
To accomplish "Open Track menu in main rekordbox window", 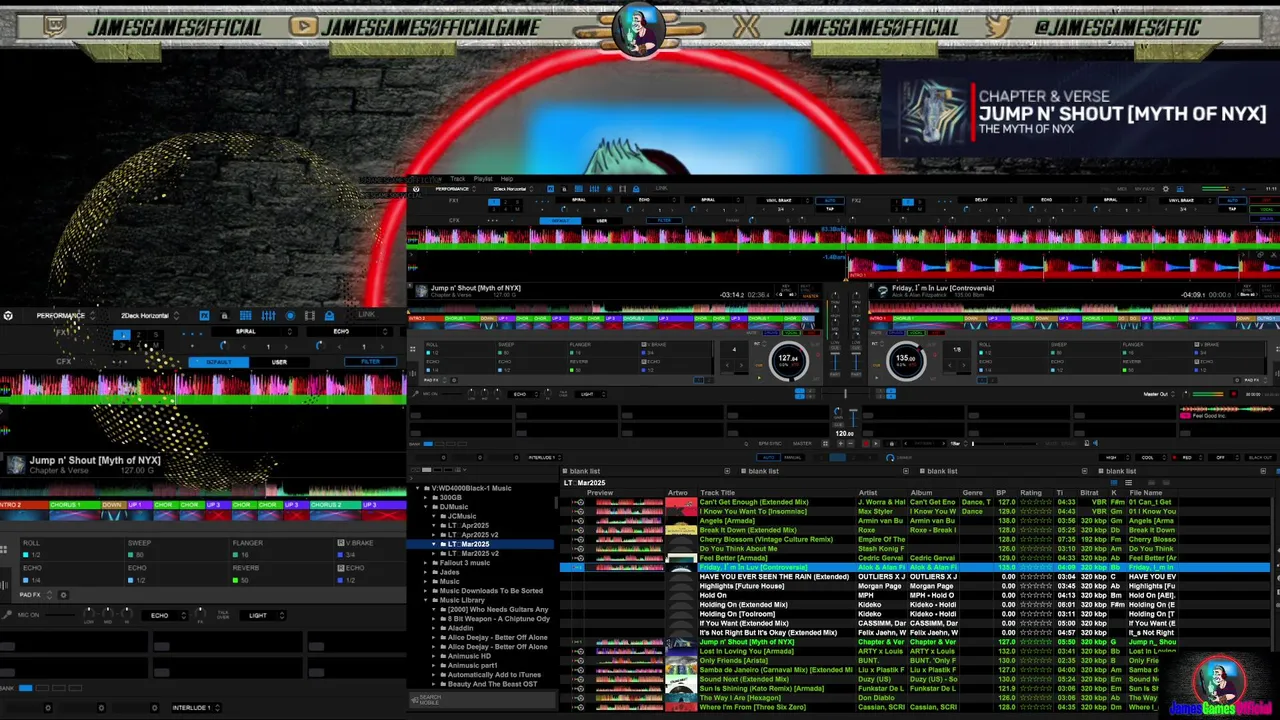I will [458, 179].
